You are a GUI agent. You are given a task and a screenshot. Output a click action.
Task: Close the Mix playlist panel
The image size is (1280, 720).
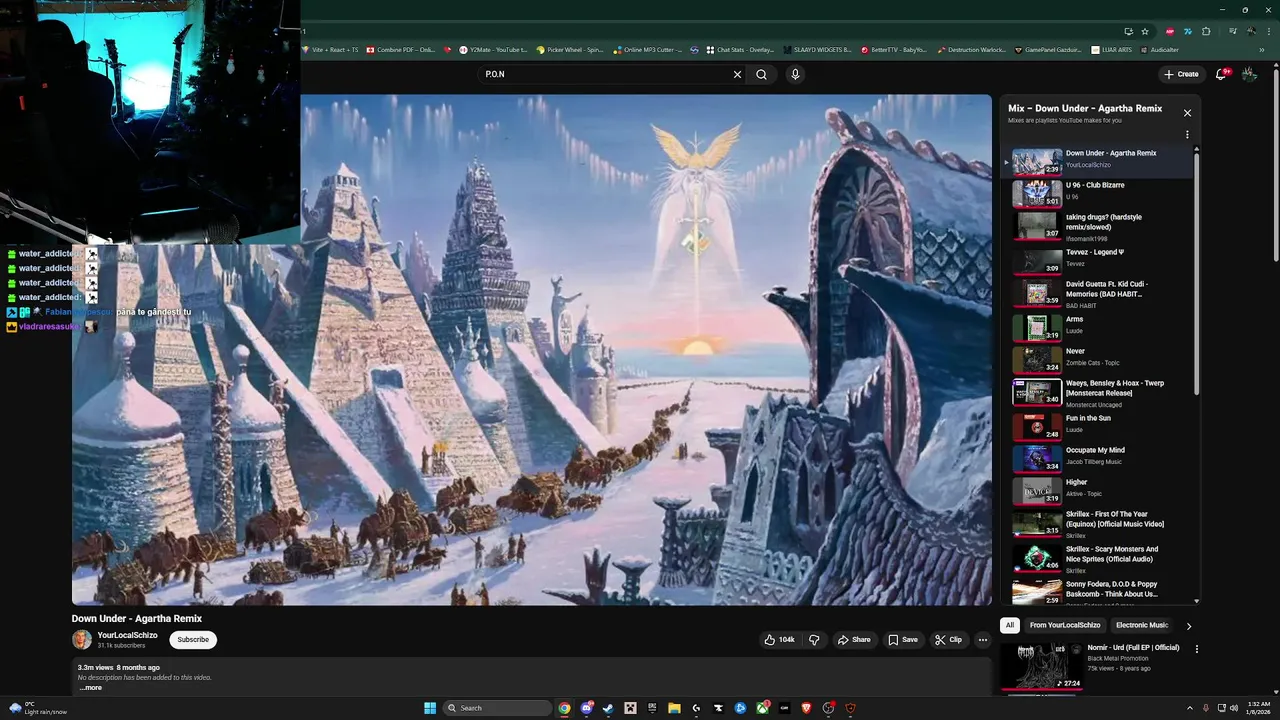(1187, 113)
